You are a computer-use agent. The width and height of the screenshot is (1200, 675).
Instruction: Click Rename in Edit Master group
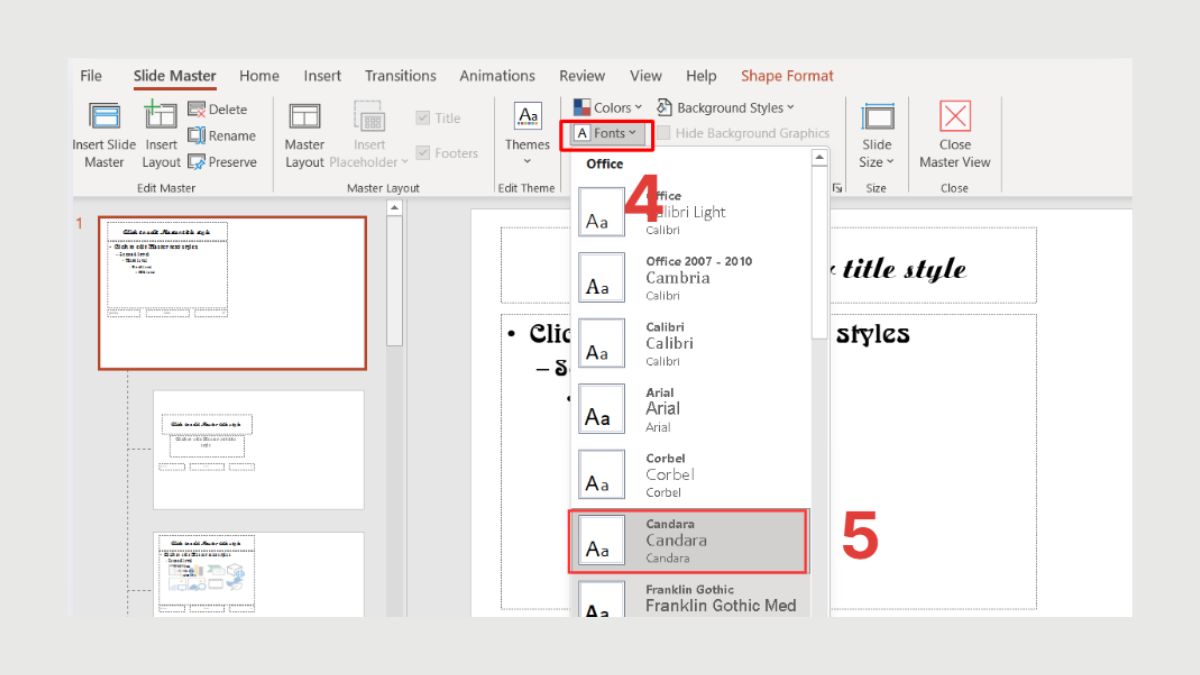(222, 136)
